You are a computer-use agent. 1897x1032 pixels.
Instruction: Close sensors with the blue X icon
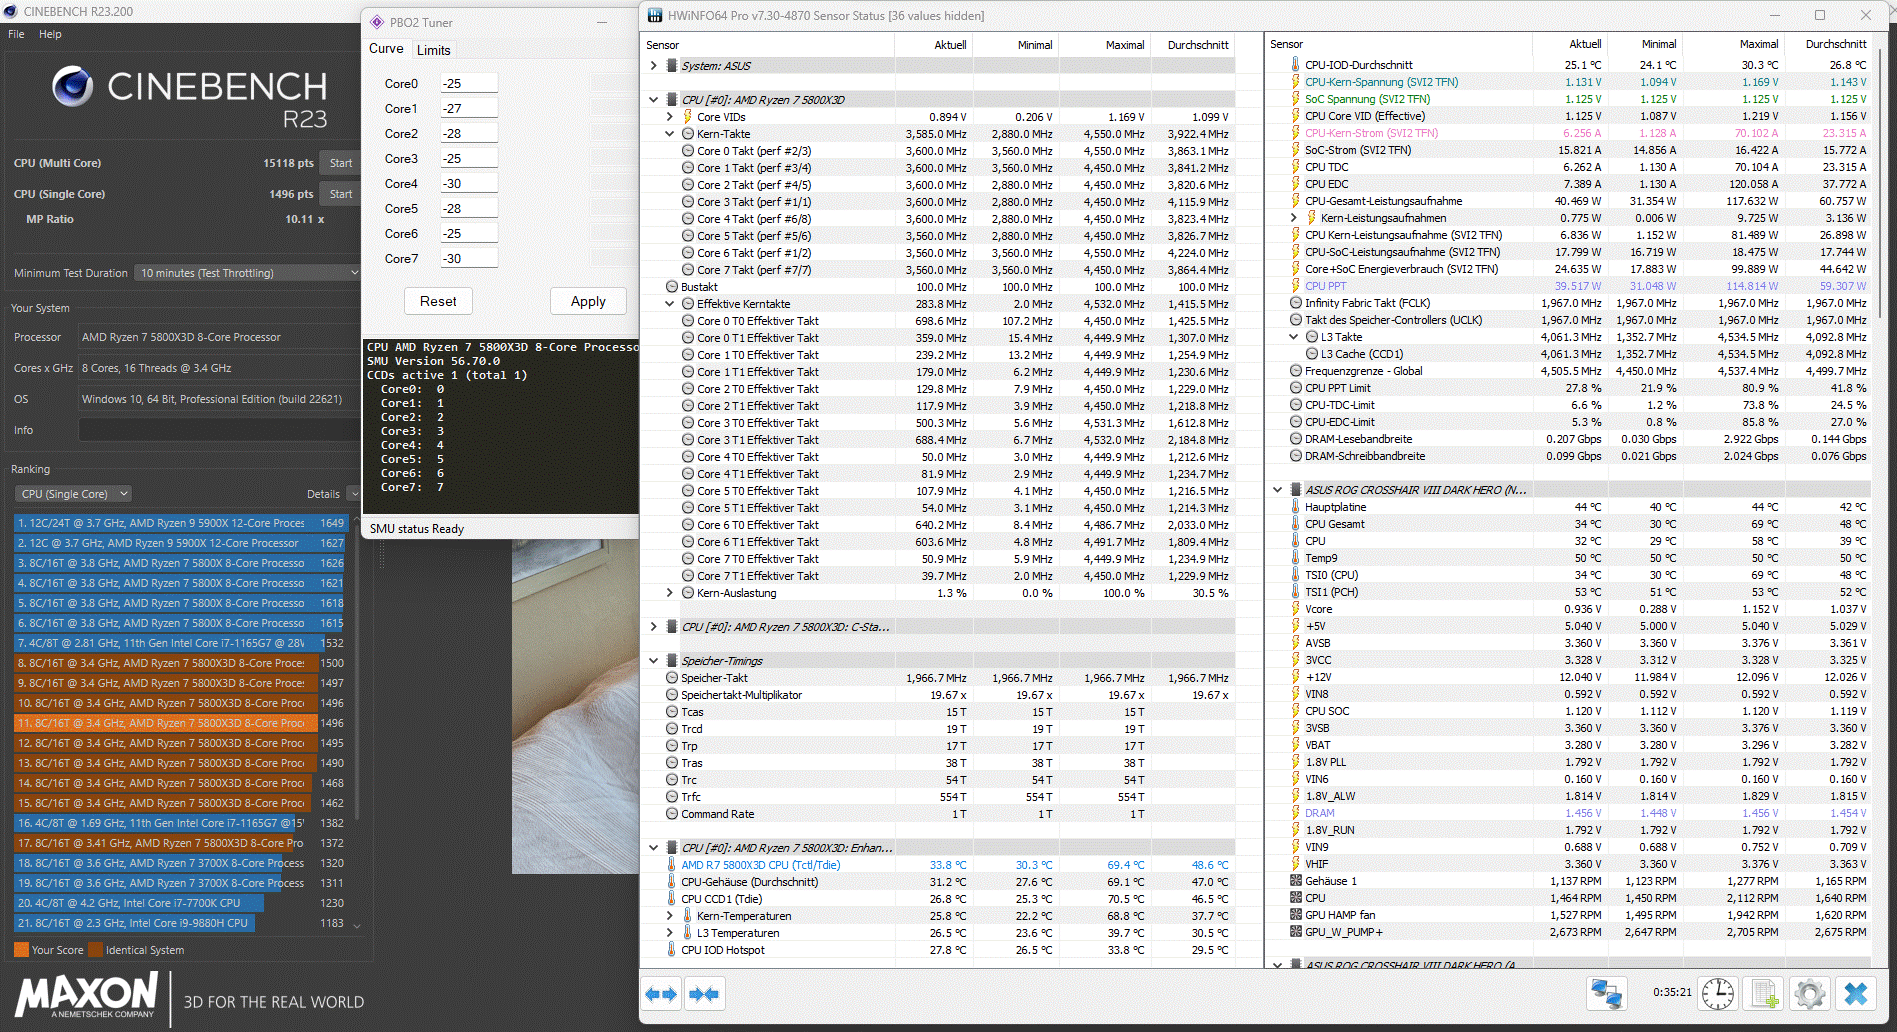[x=1856, y=994]
